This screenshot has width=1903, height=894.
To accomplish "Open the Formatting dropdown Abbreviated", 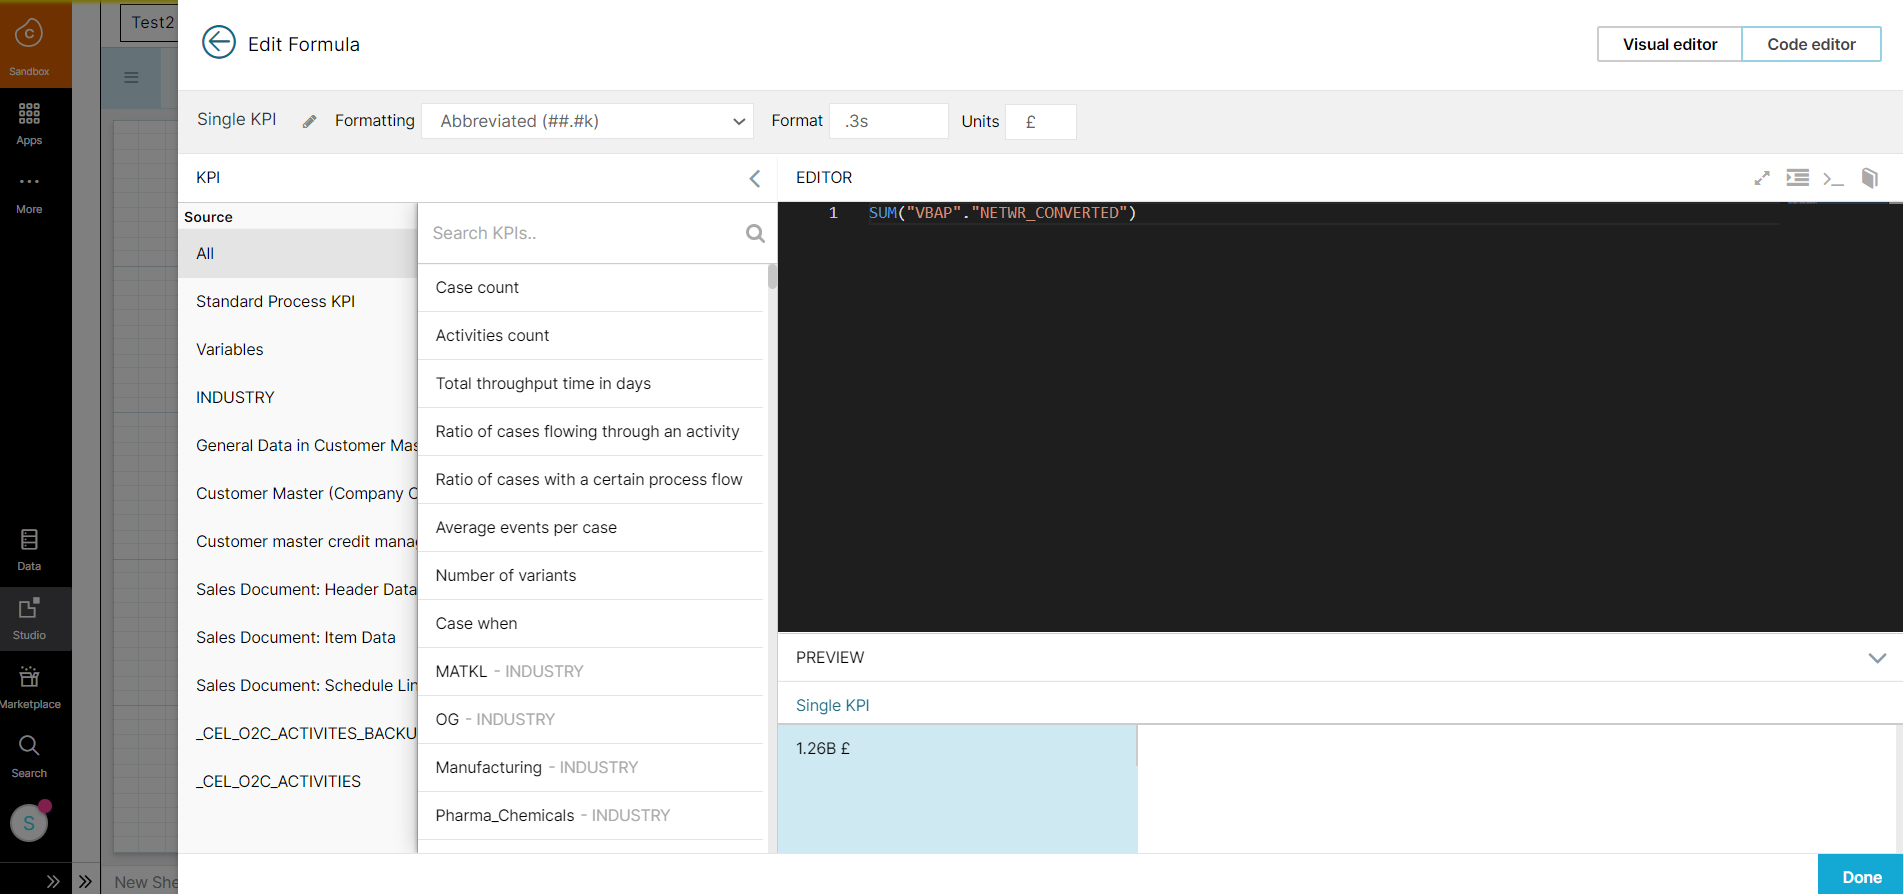I will coord(588,121).
